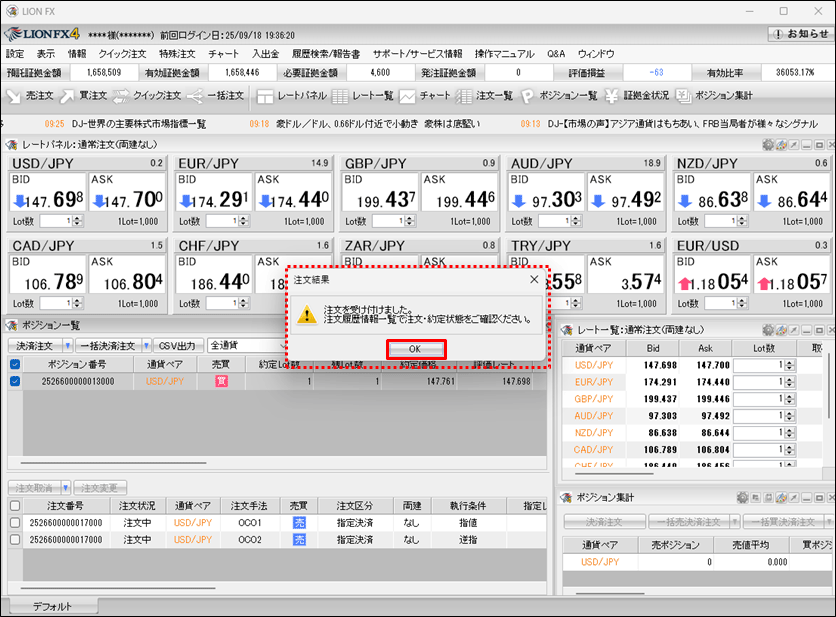Click the お知らせ notification button

point(799,34)
